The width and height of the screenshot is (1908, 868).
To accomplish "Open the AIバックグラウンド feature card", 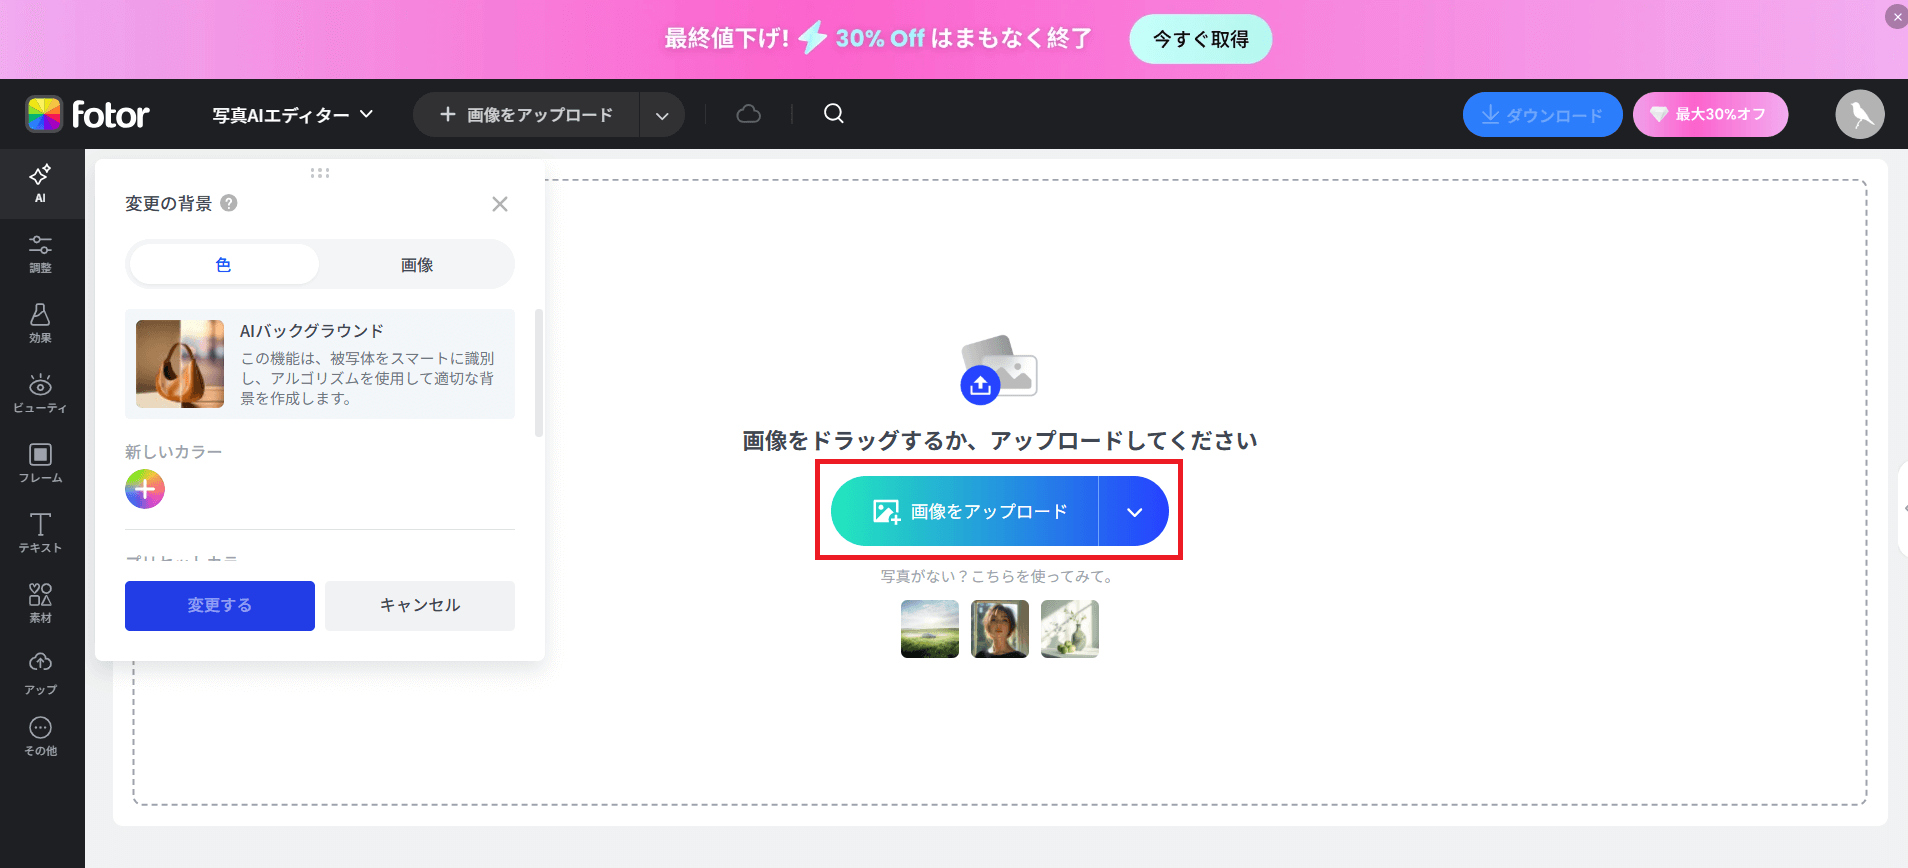I will click(320, 364).
